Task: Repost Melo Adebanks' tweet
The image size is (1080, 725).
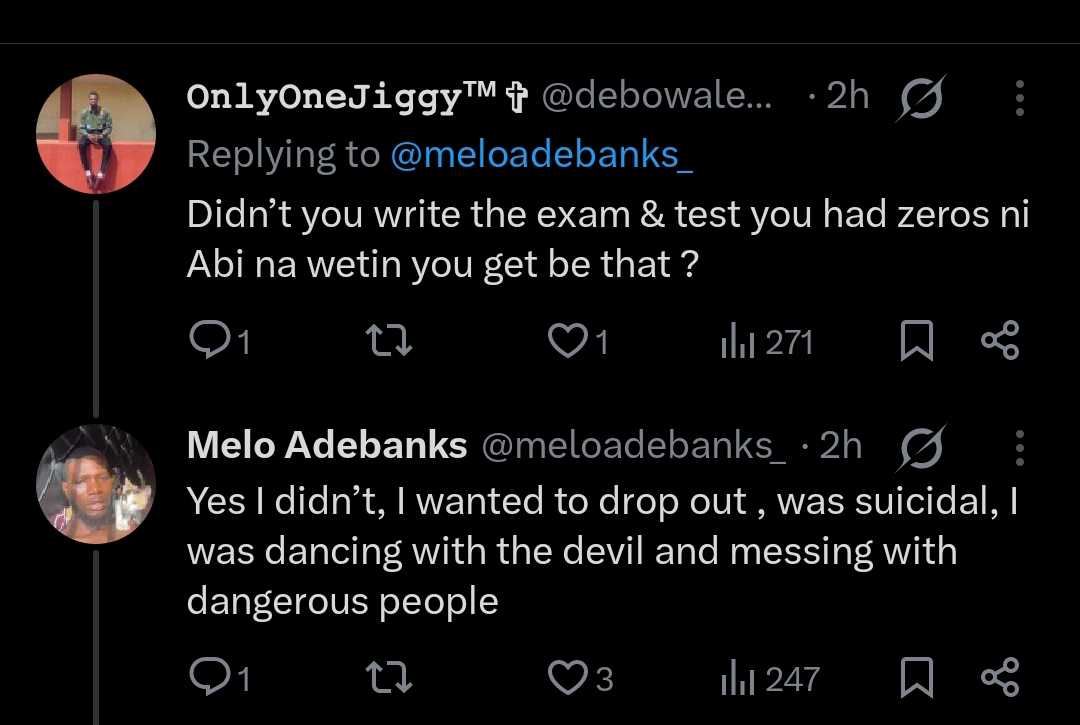Action: click(x=391, y=679)
